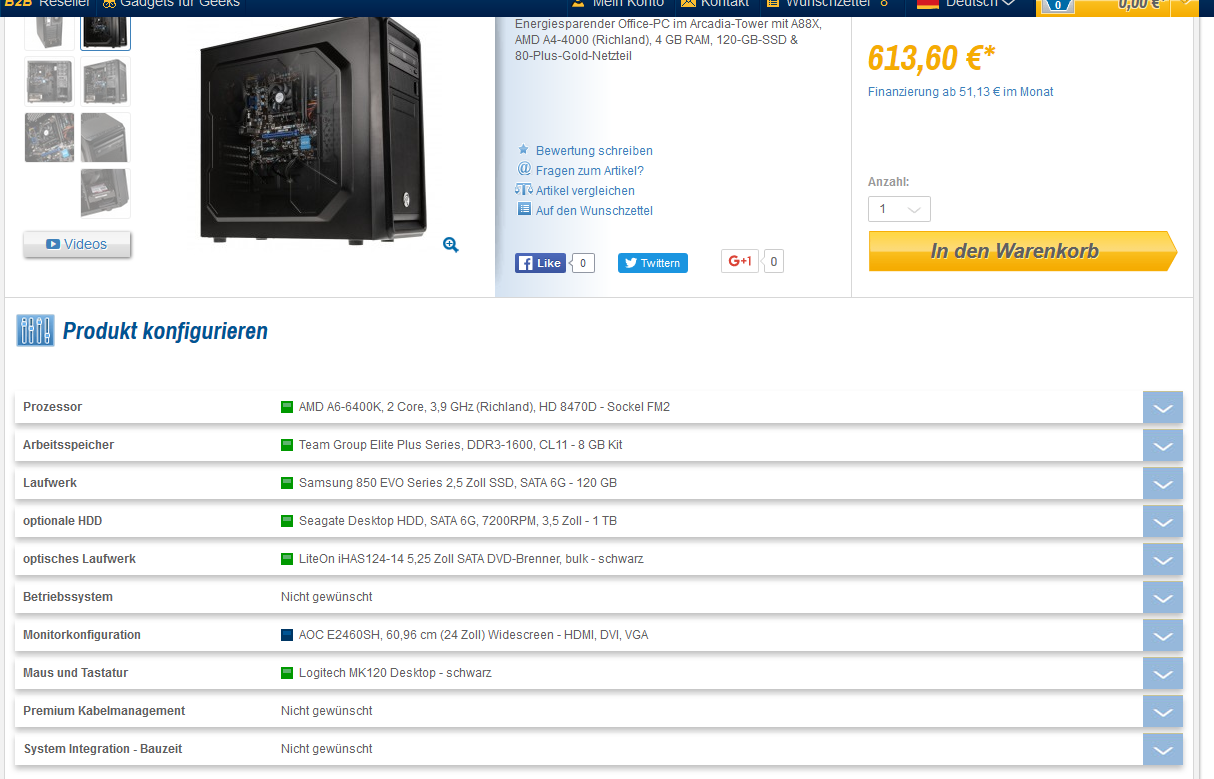Open B2B Reseller top link
The width and height of the screenshot is (1214, 779).
click(x=47, y=4)
